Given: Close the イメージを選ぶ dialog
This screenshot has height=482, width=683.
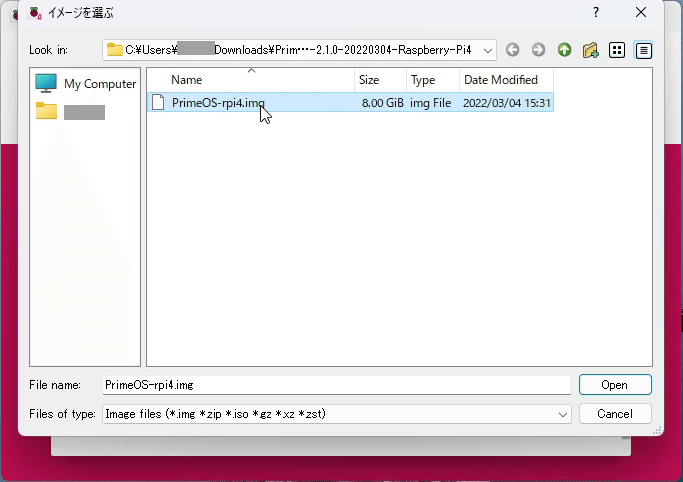Looking at the screenshot, I should [x=641, y=12].
